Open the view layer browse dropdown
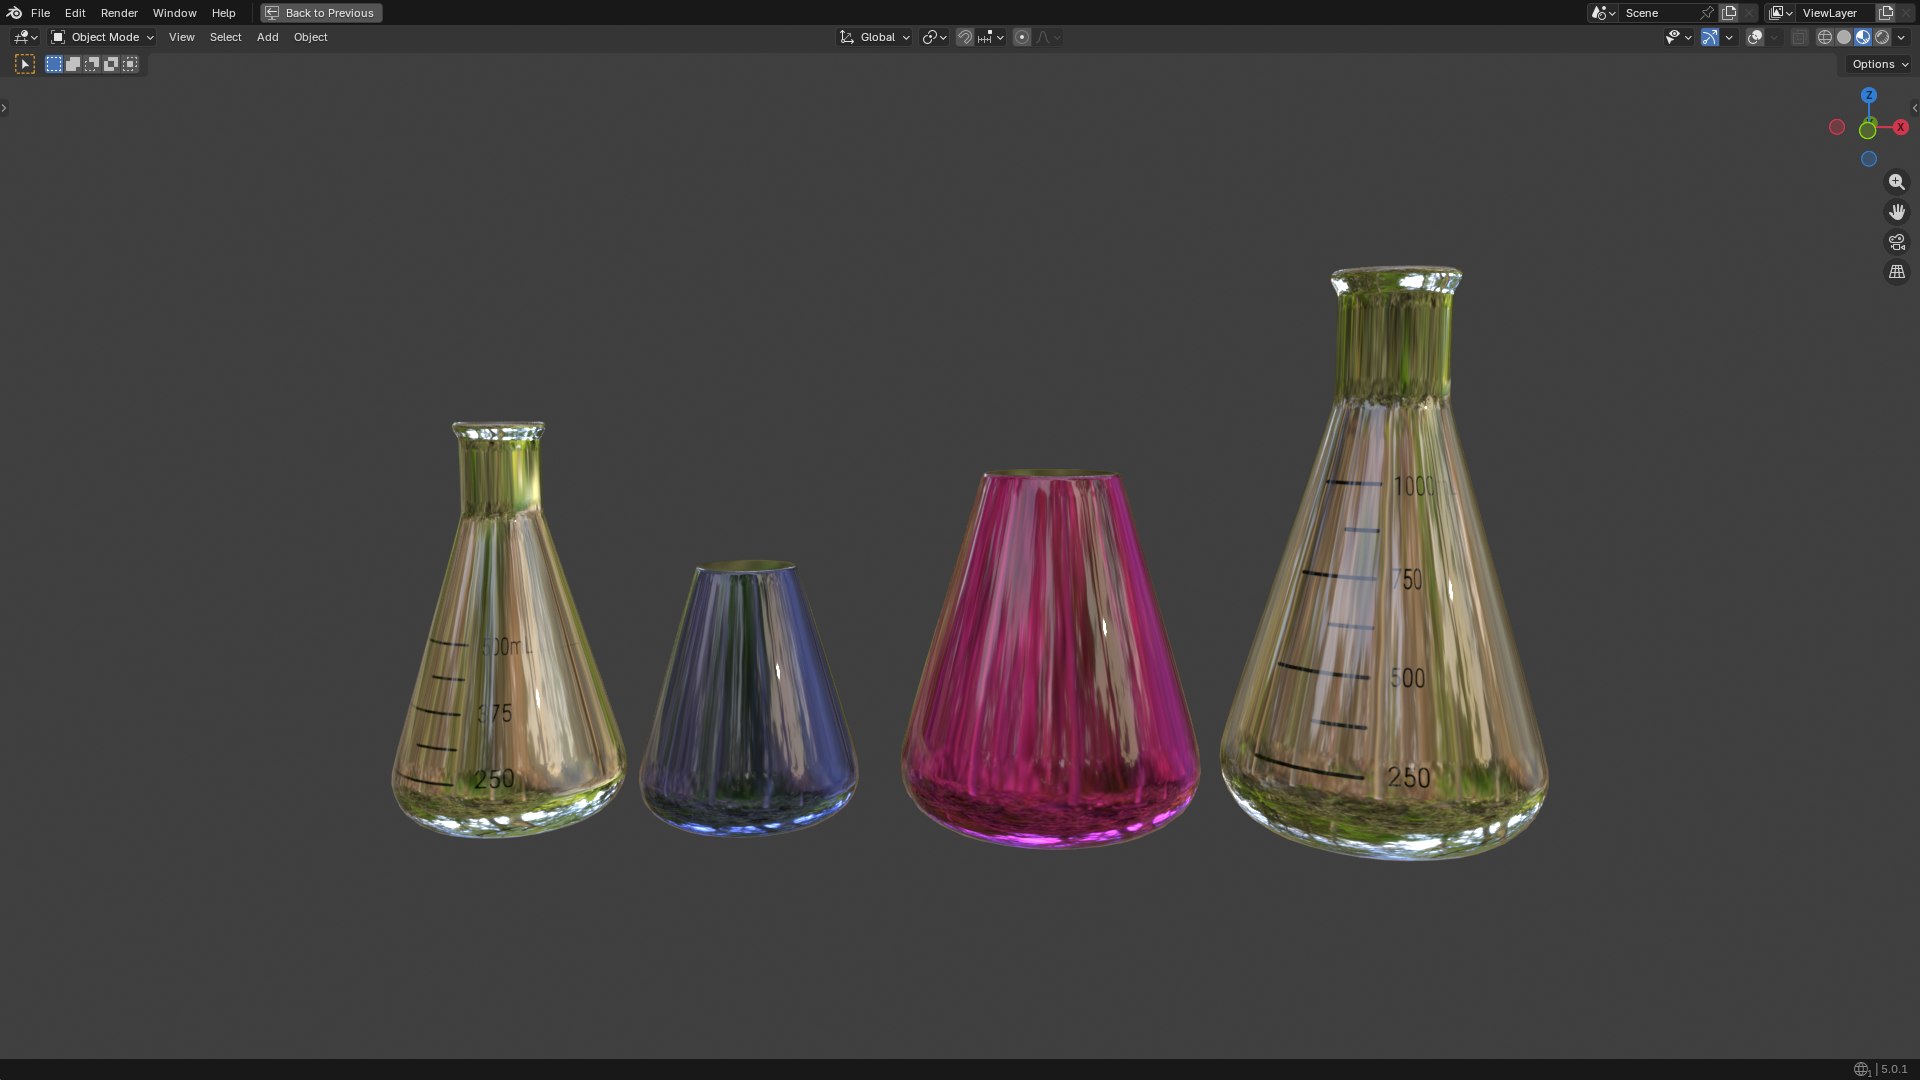The width and height of the screenshot is (1920, 1080). pos(1781,13)
